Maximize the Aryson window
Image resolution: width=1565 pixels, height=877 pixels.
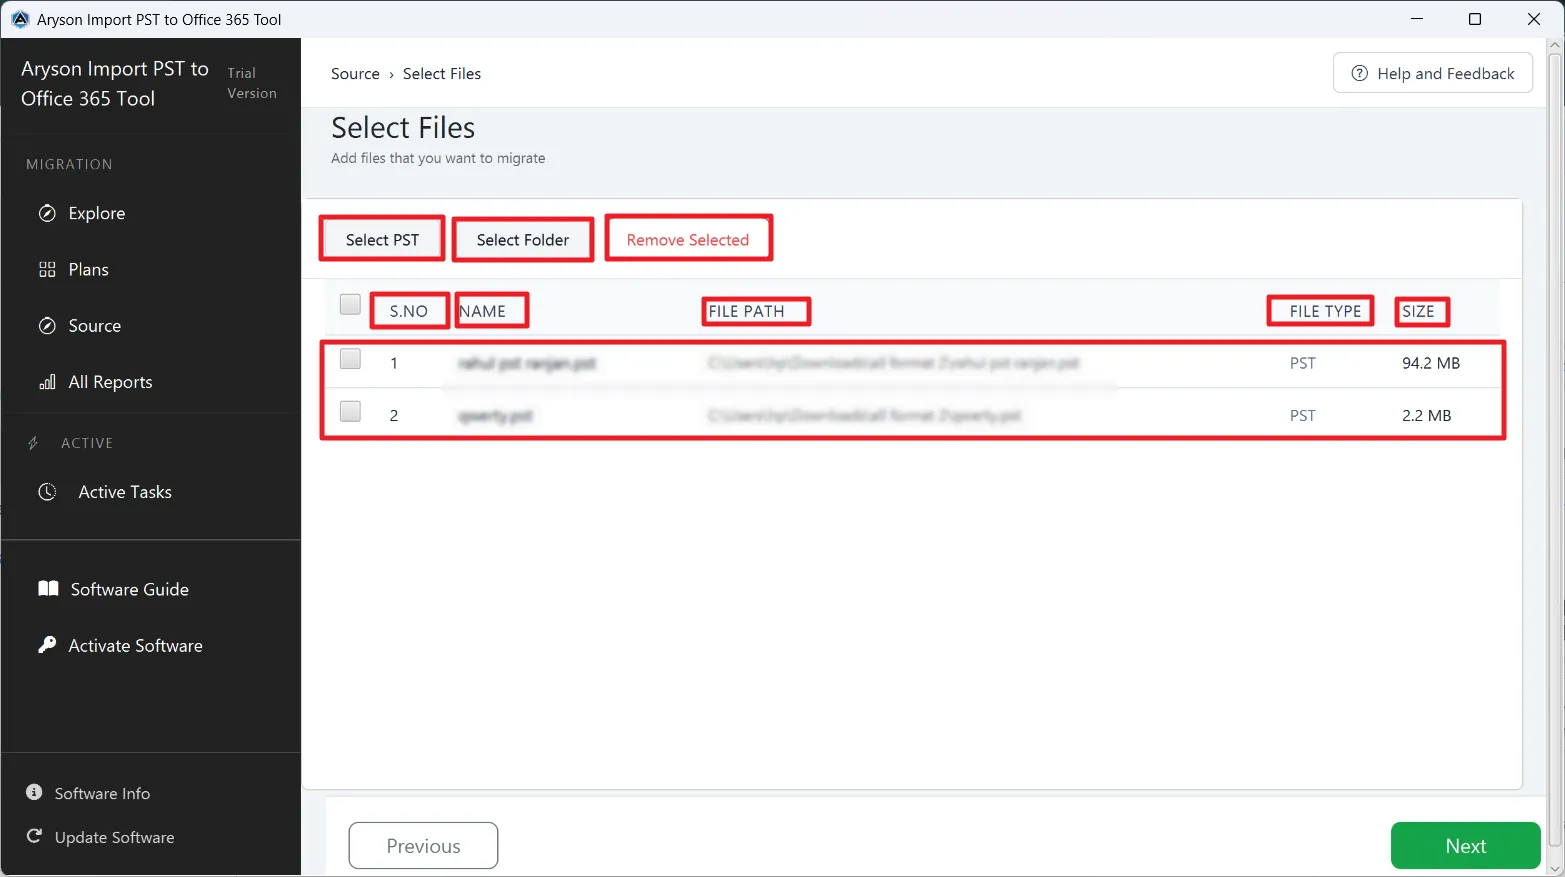[1474, 19]
